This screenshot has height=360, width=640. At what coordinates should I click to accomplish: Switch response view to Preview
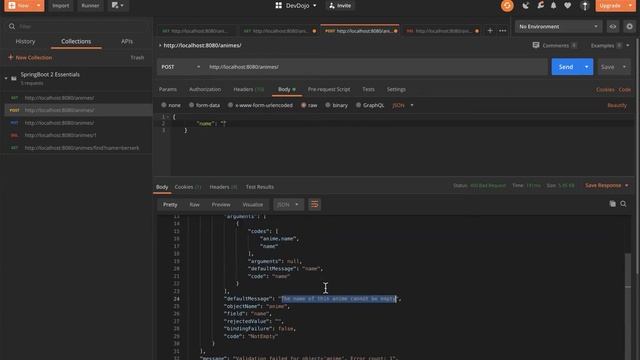point(221,204)
